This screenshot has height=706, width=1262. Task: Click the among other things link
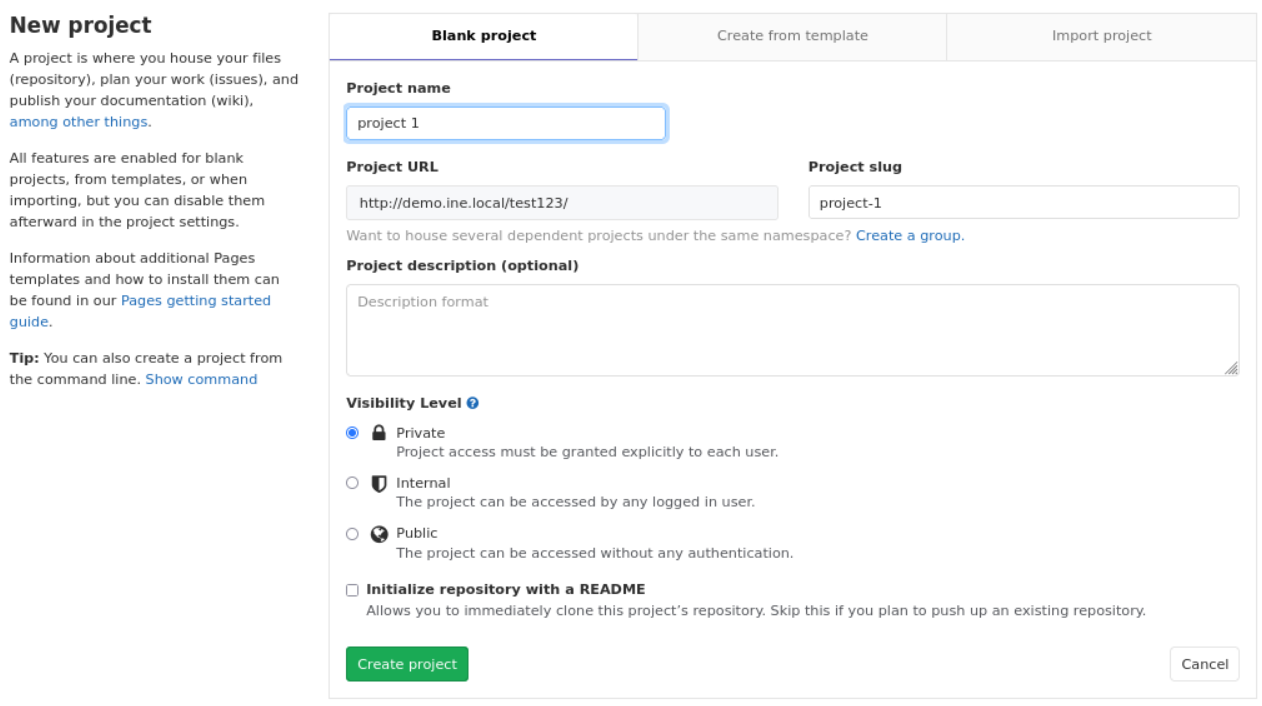[x=78, y=121]
